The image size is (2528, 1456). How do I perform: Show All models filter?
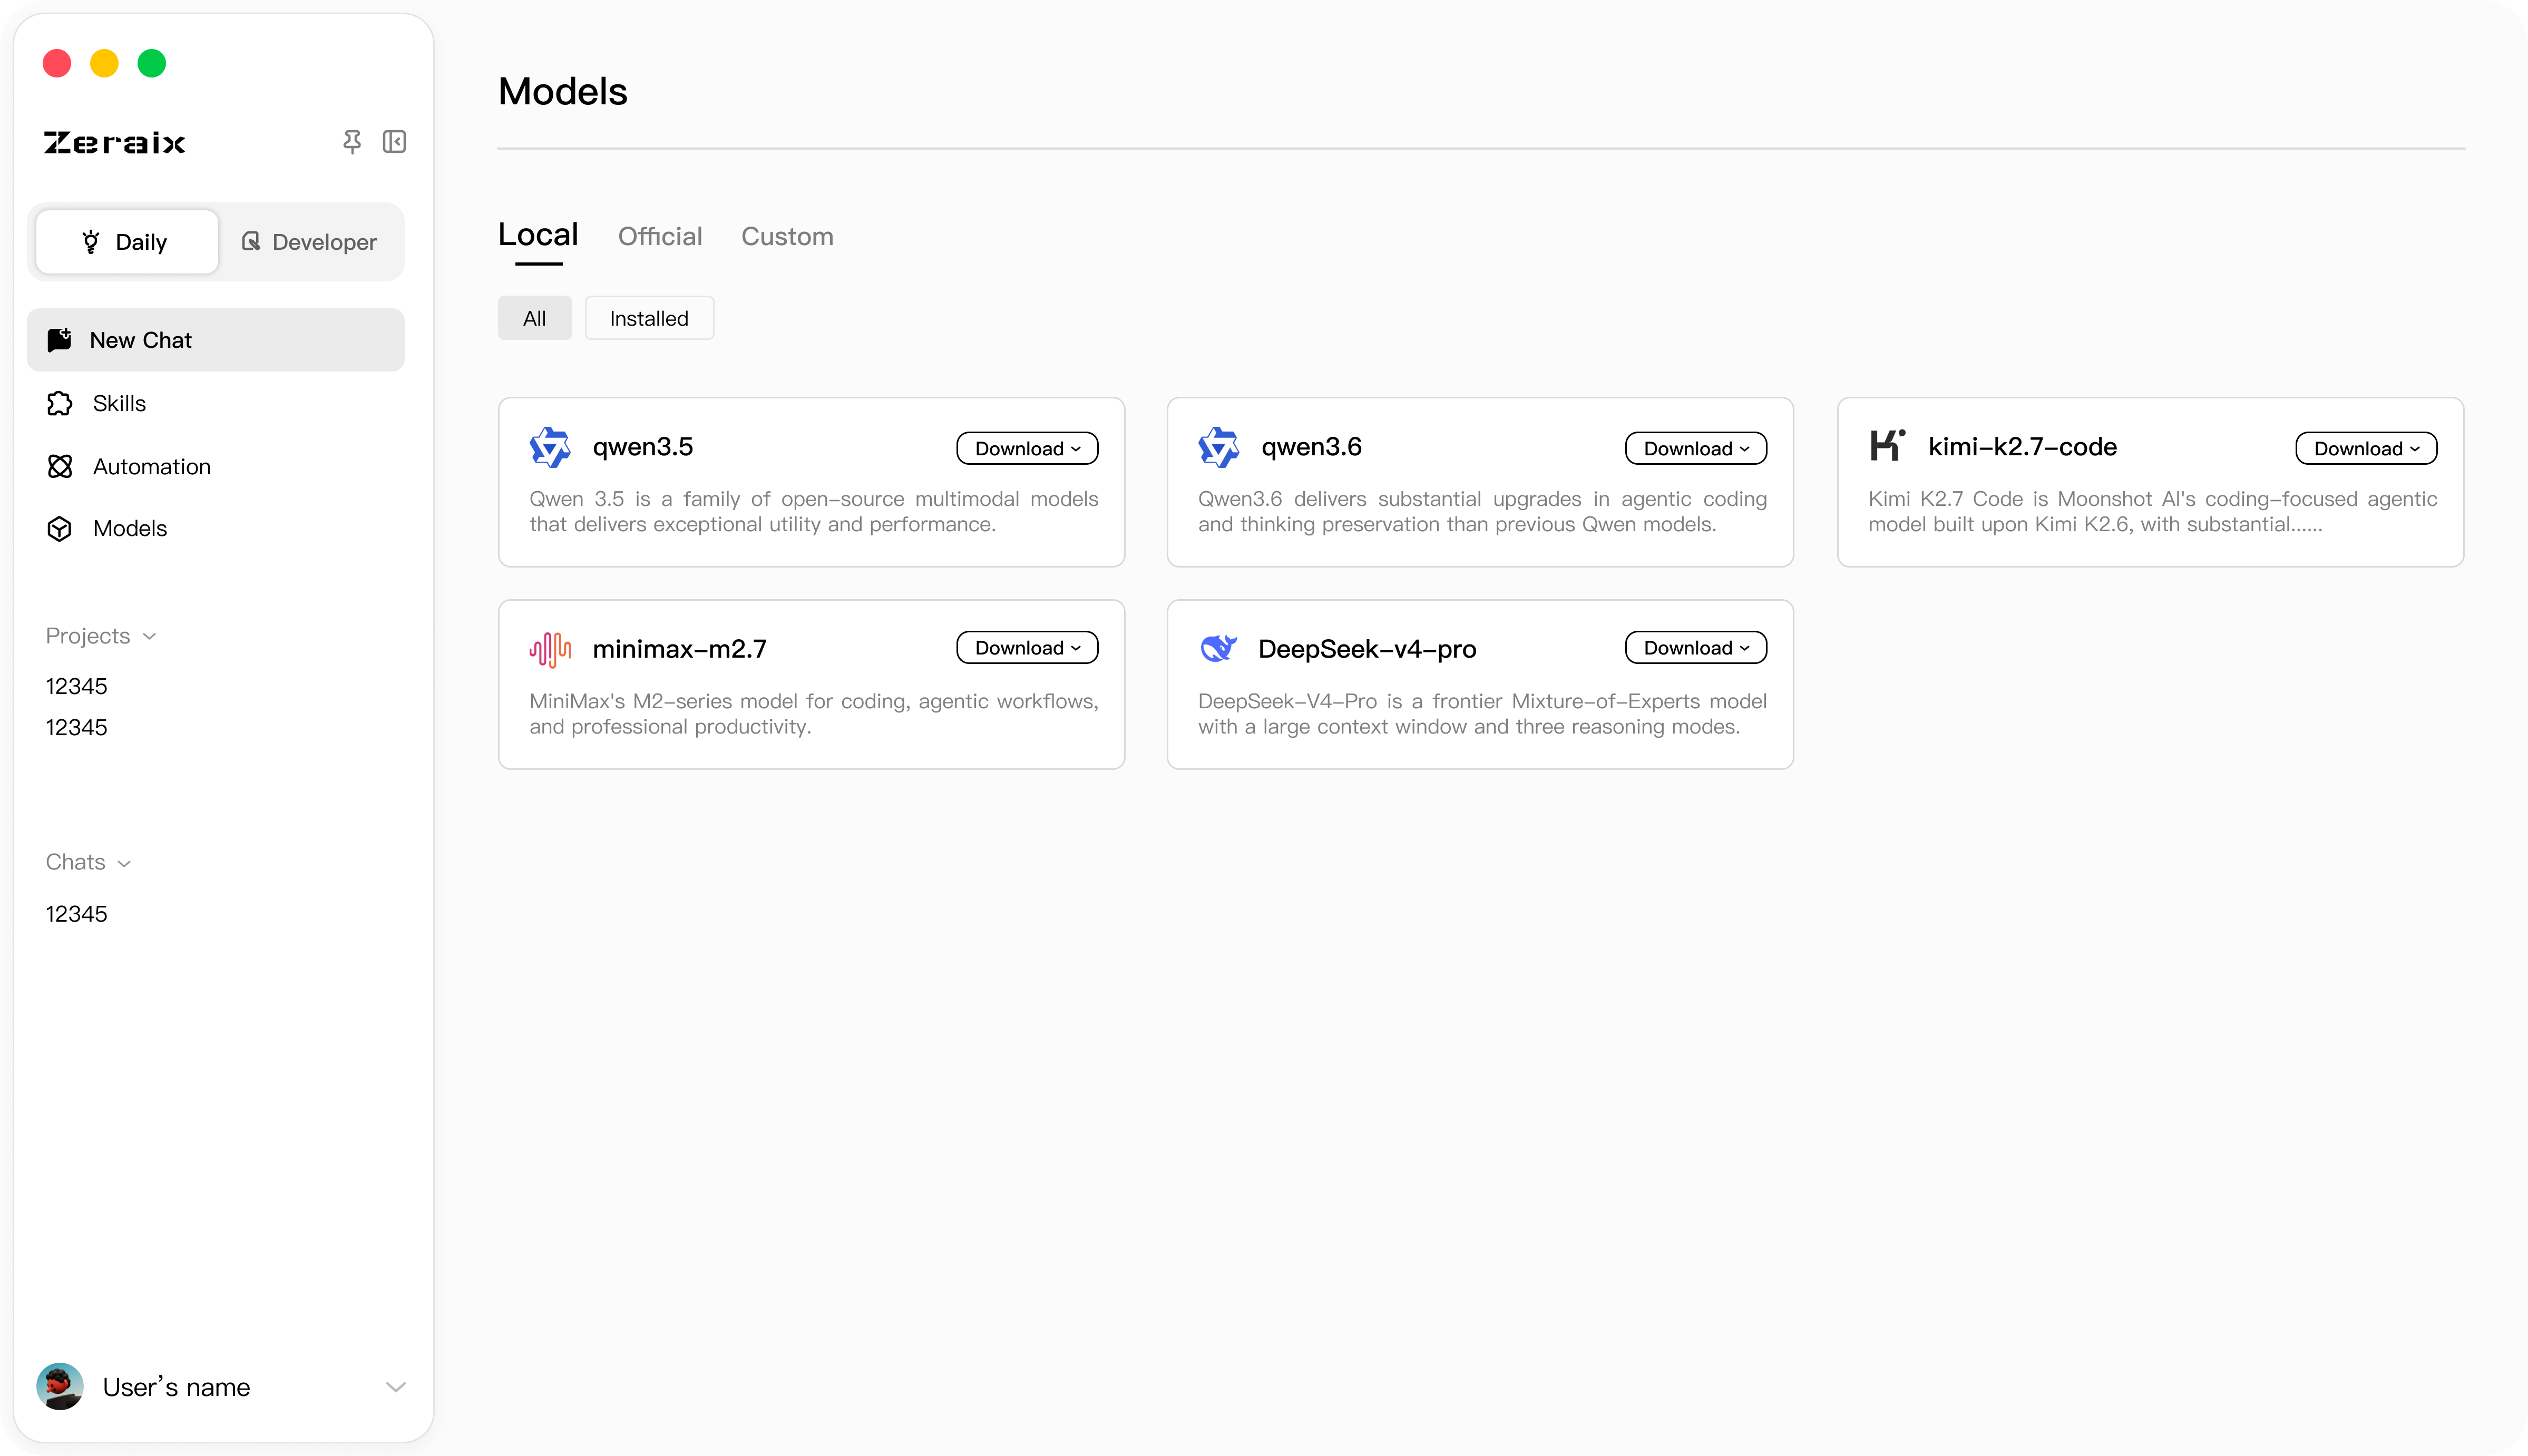tap(535, 318)
